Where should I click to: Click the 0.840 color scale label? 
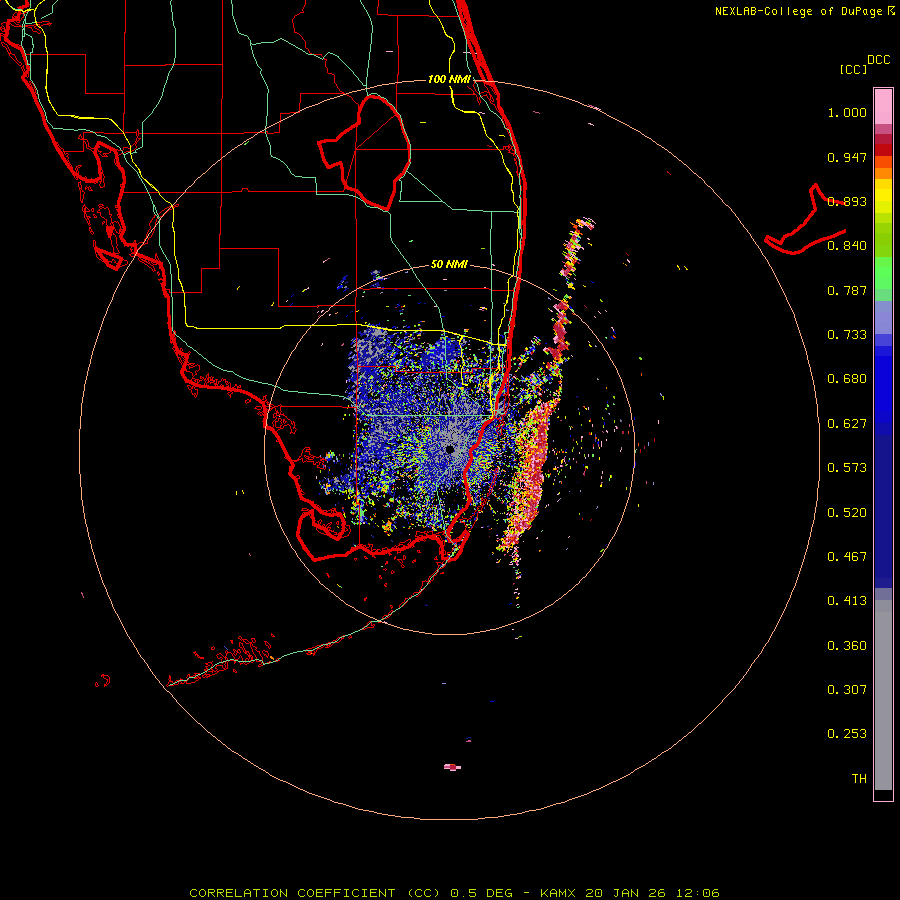click(847, 246)
